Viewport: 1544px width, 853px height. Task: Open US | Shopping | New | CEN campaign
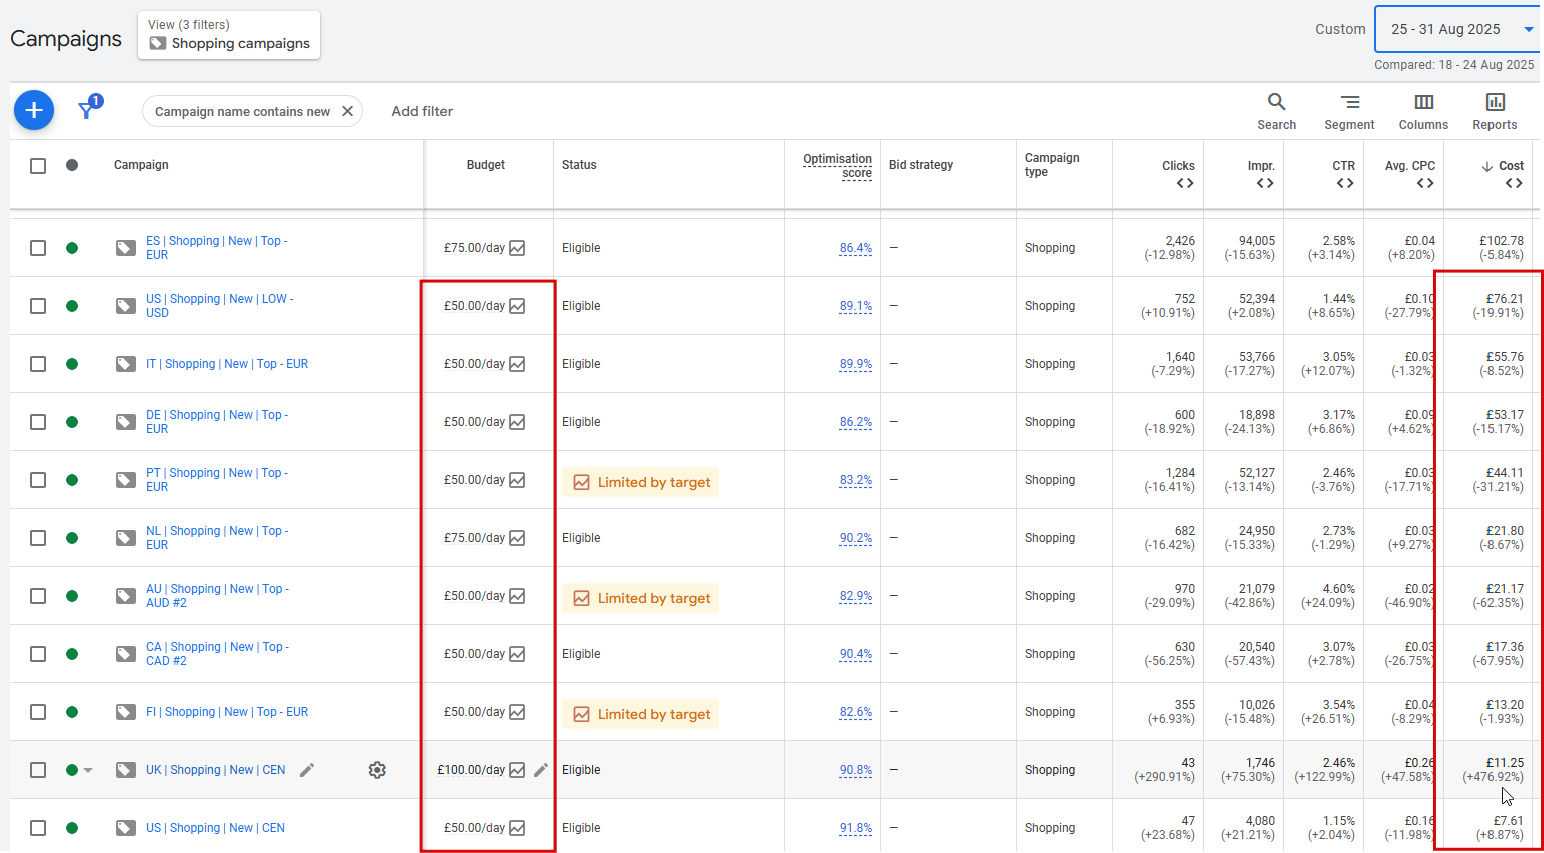click(x=215, y=828)
